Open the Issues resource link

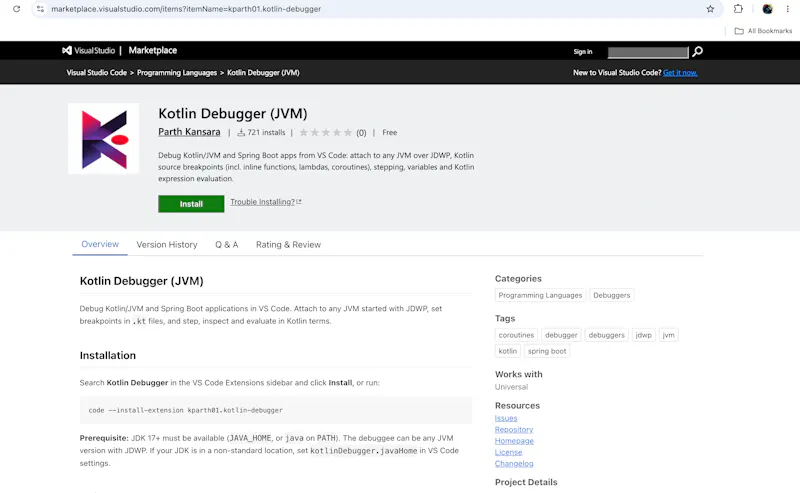click(506, 418)
